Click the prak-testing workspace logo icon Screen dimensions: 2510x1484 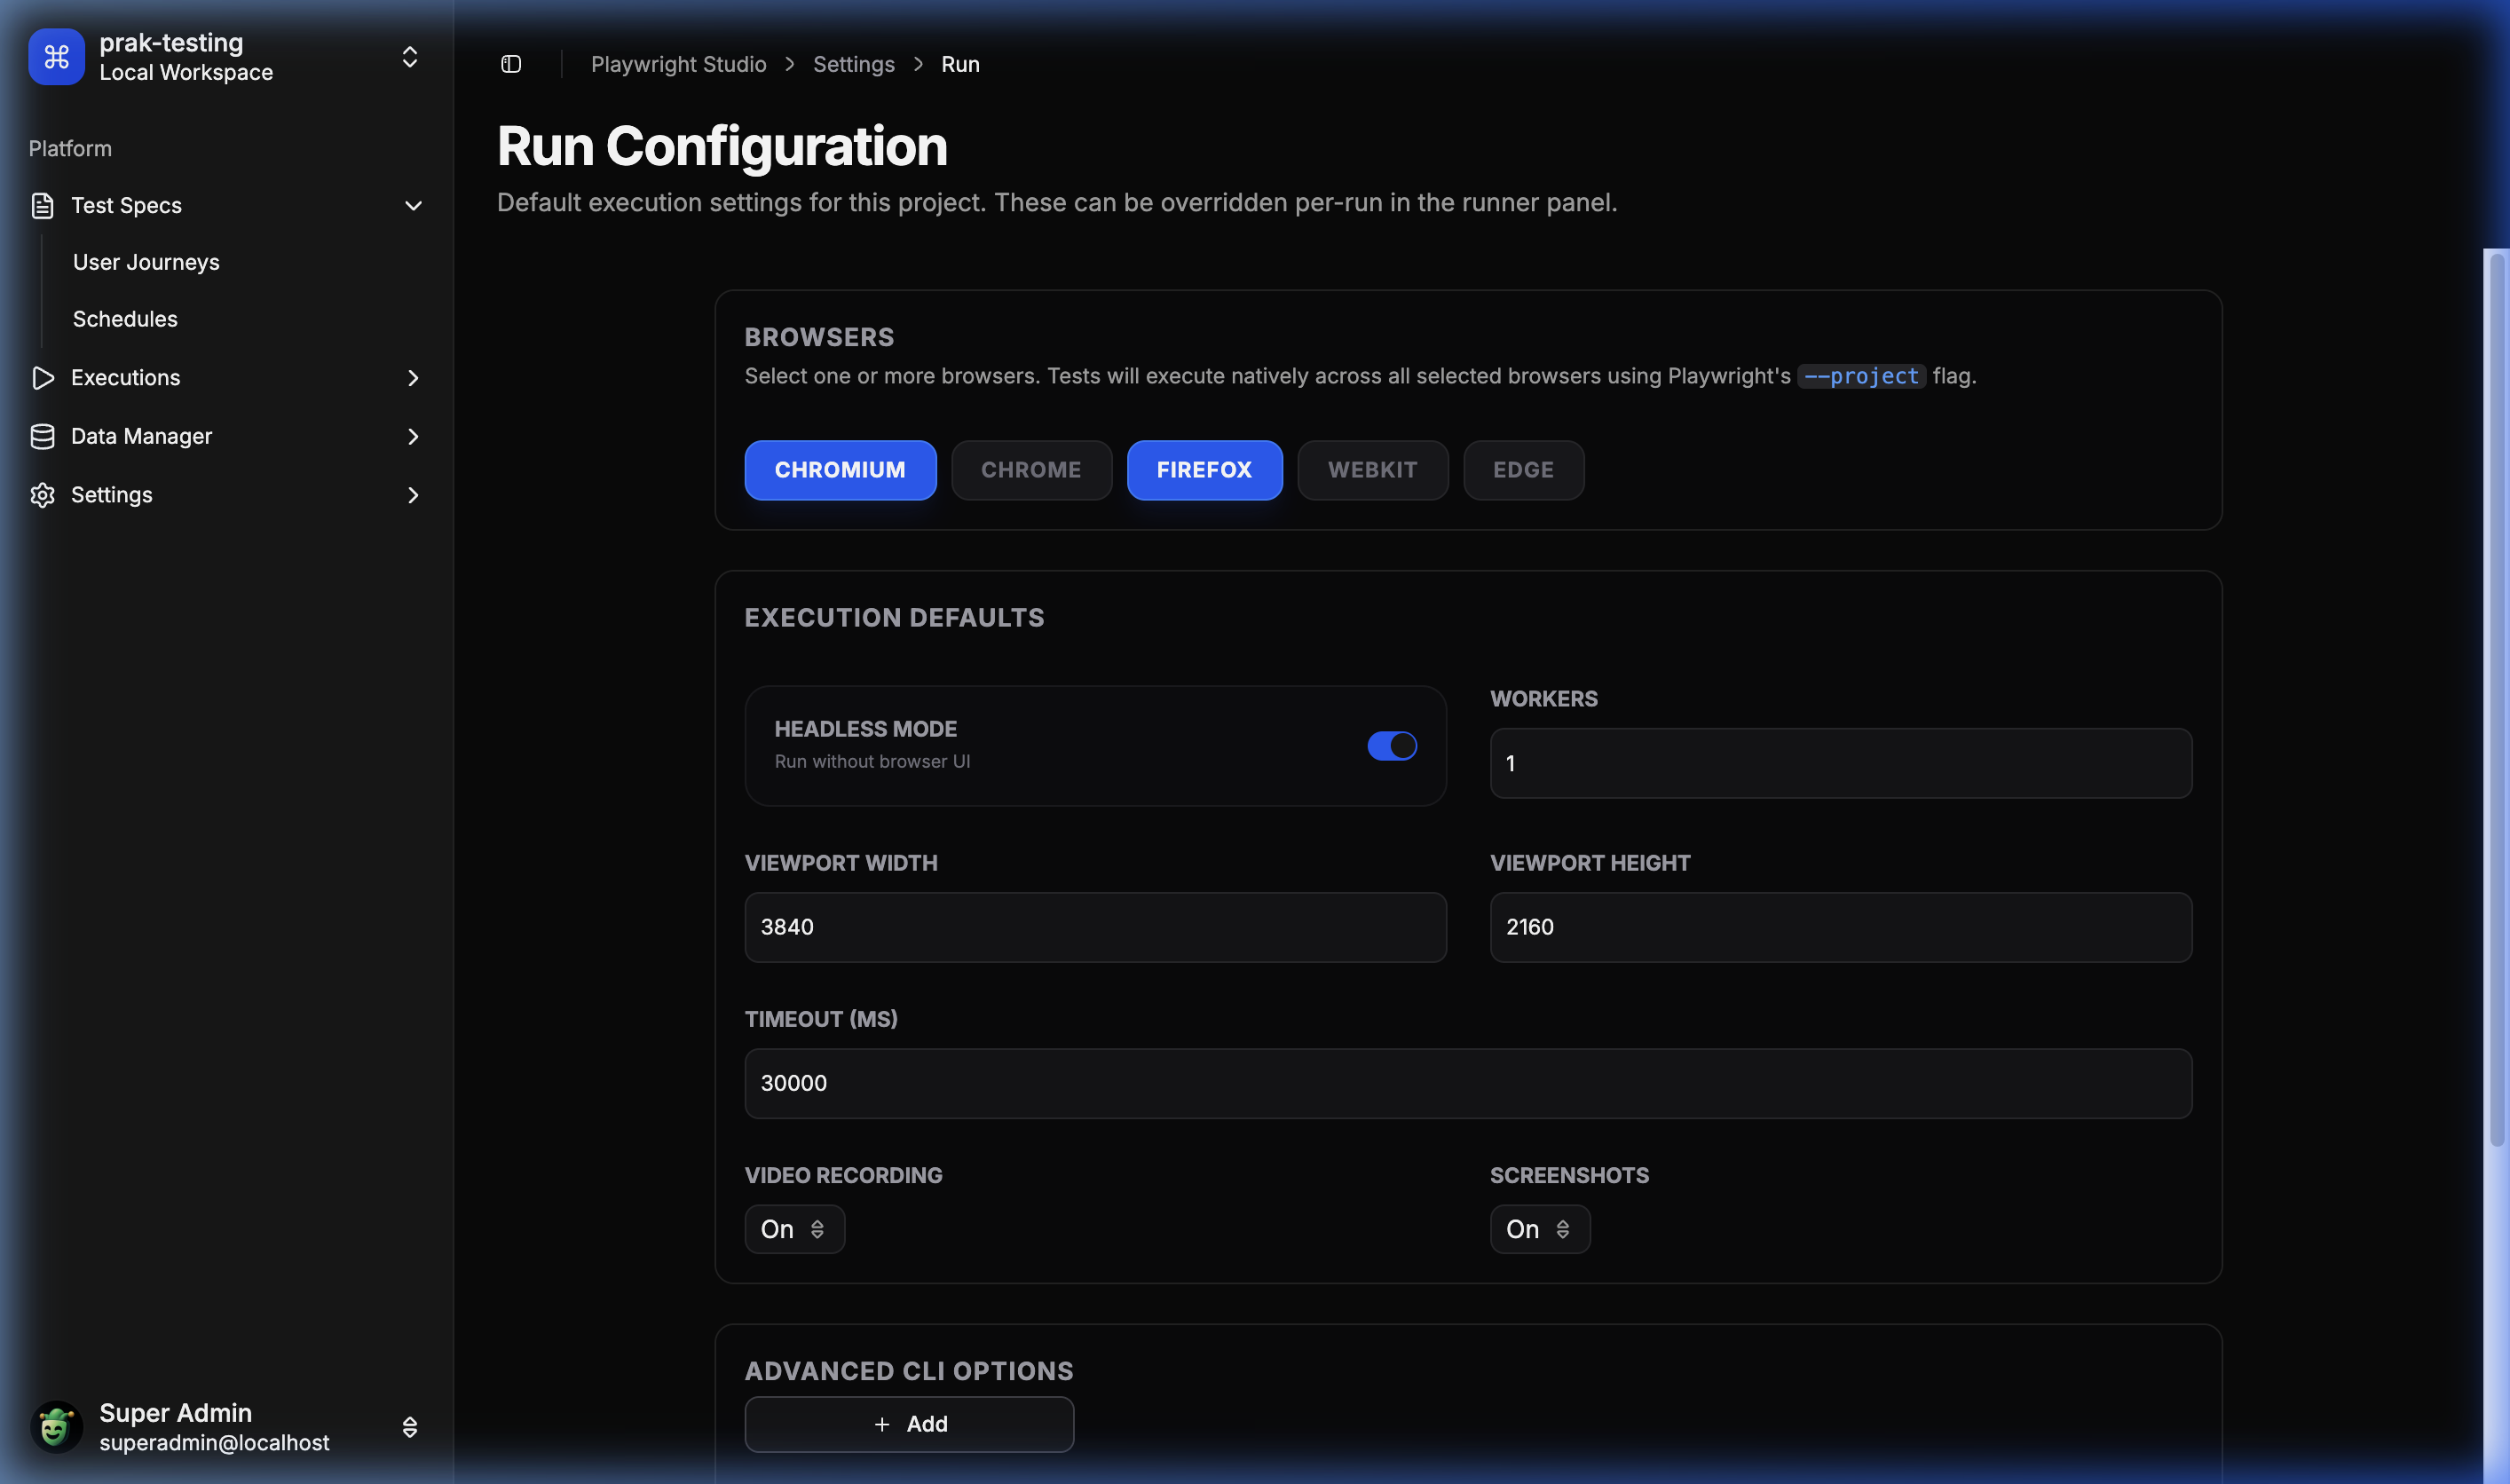[x=56, y=57]
